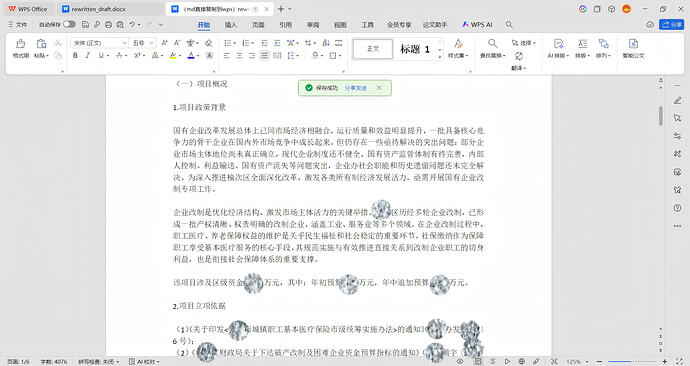Increase paragraph indent
The width and height of the screenshot is (690, 366).
277,43
